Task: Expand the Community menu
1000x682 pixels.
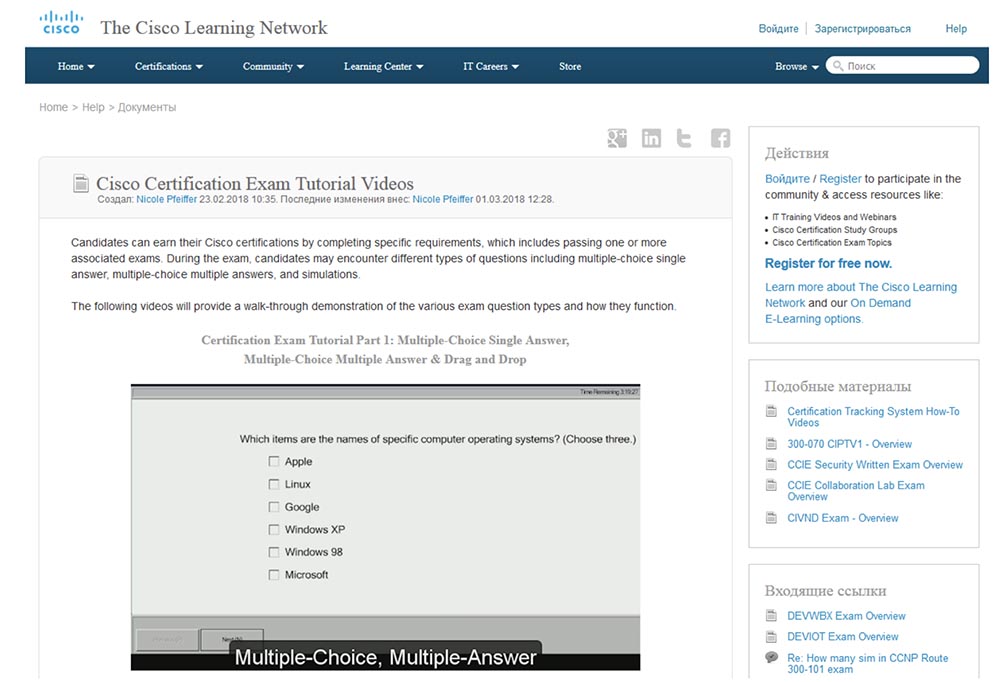Action: 273,66
